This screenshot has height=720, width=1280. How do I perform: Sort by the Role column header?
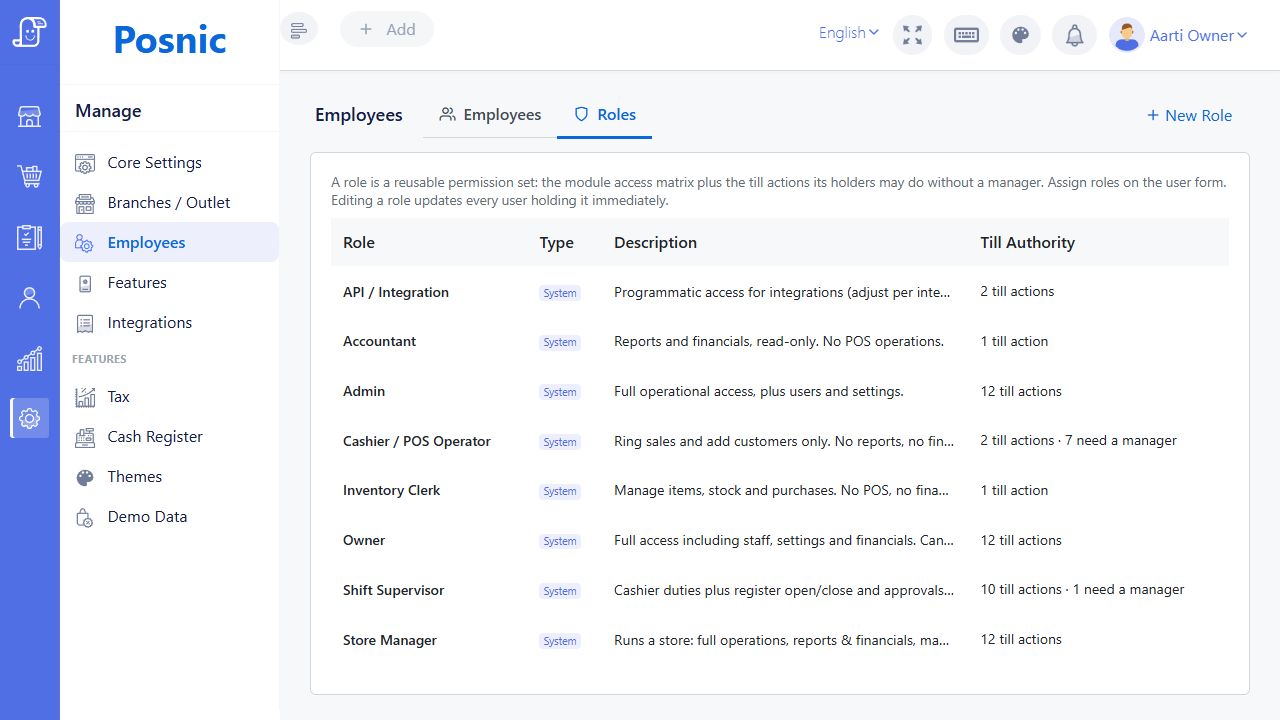(359, 242)
